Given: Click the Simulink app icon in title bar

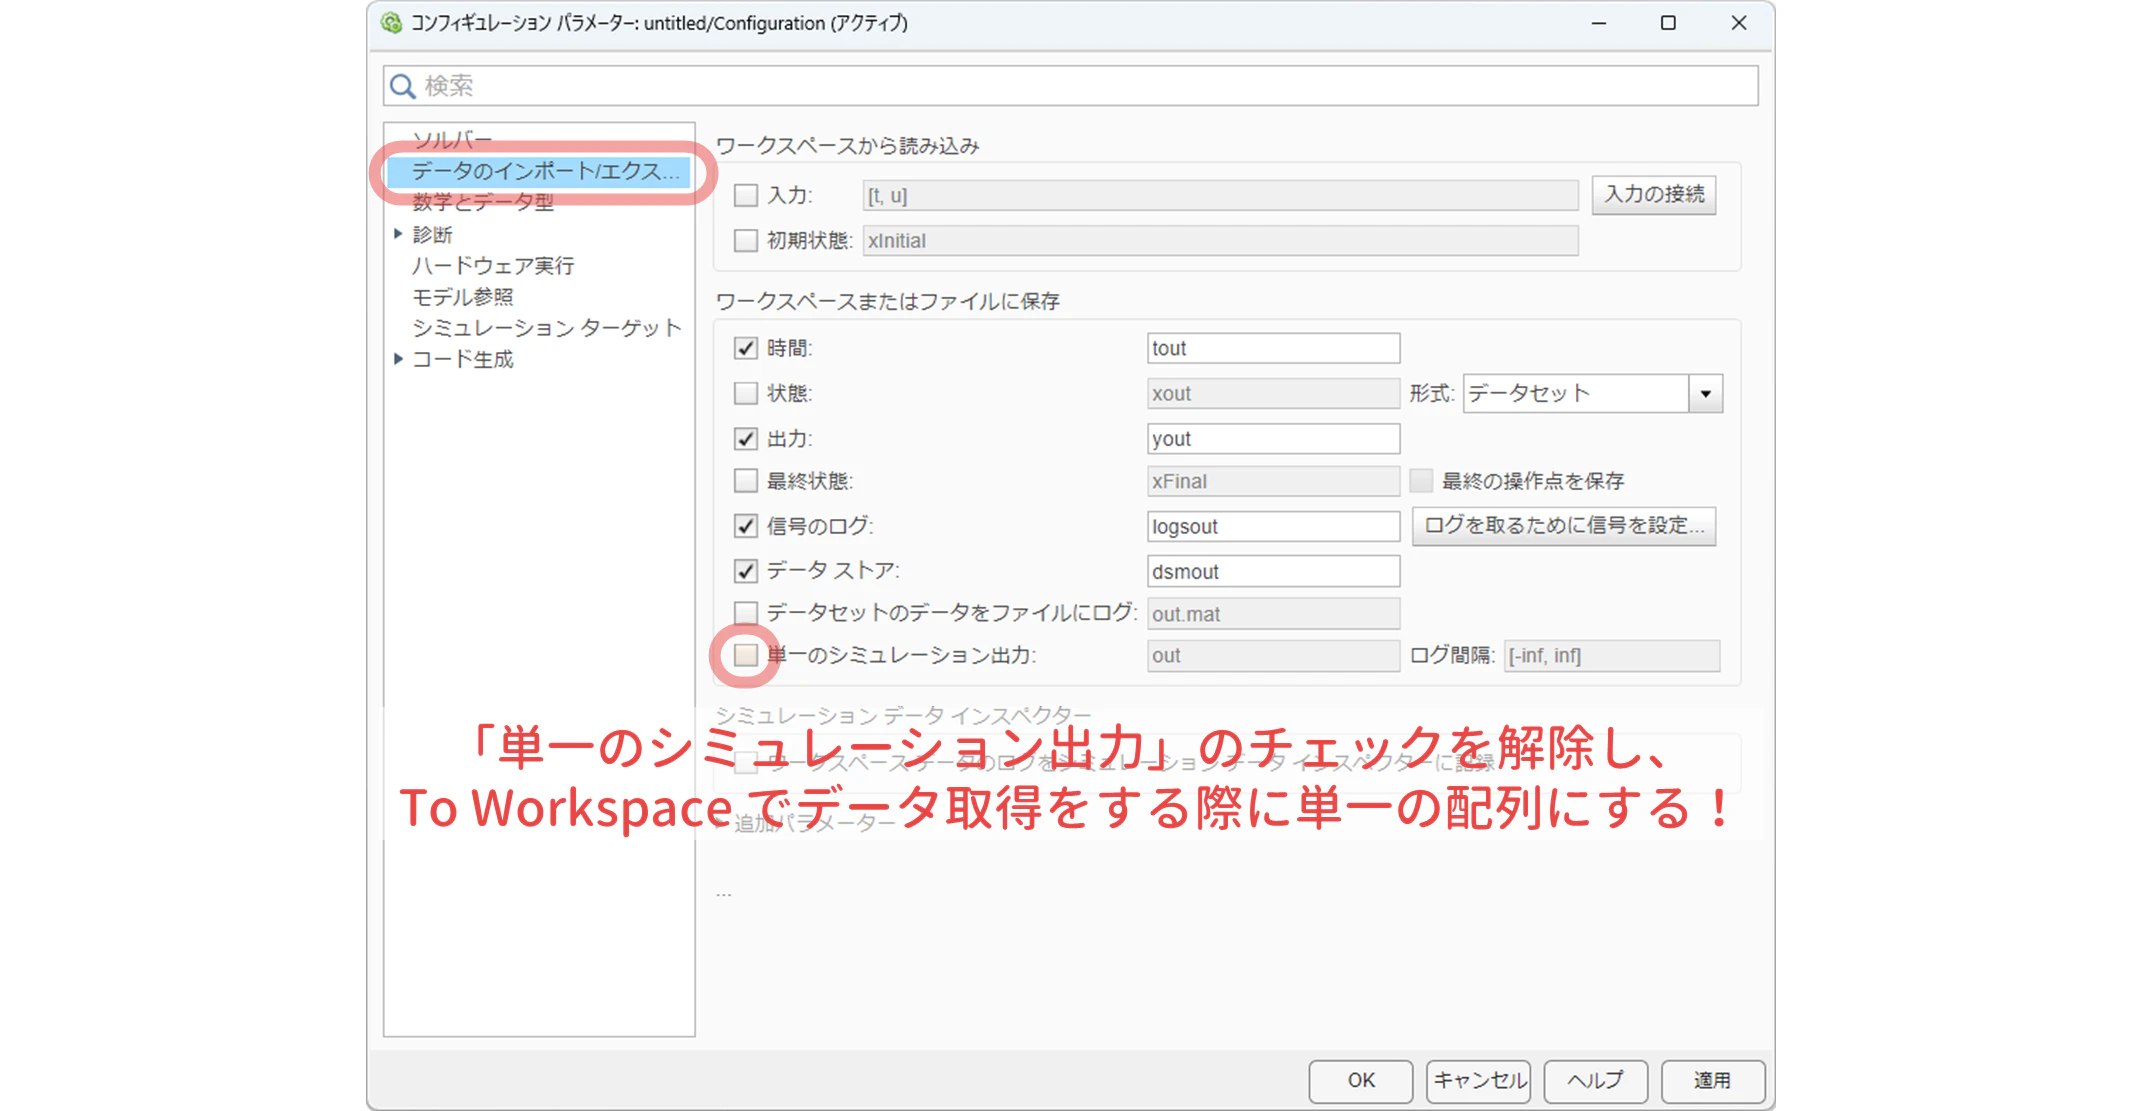Looking at the screenshot, I should 391,22.
